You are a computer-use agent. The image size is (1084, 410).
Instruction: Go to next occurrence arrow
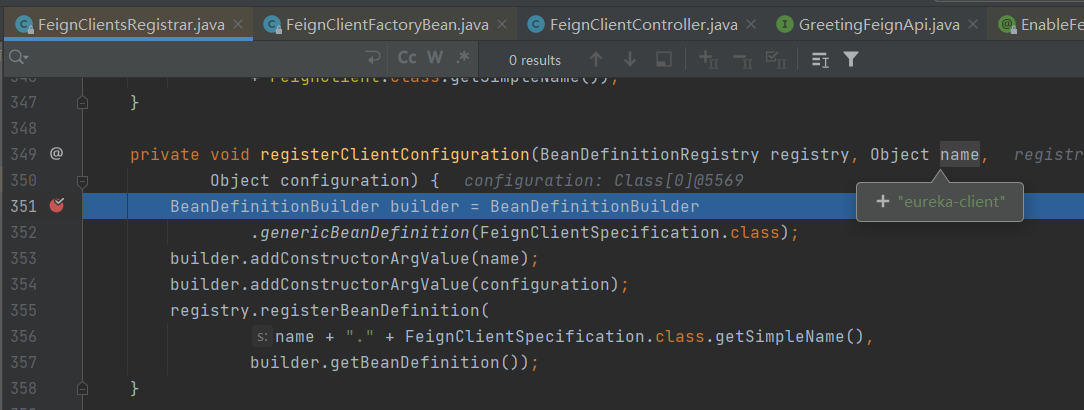630,59
